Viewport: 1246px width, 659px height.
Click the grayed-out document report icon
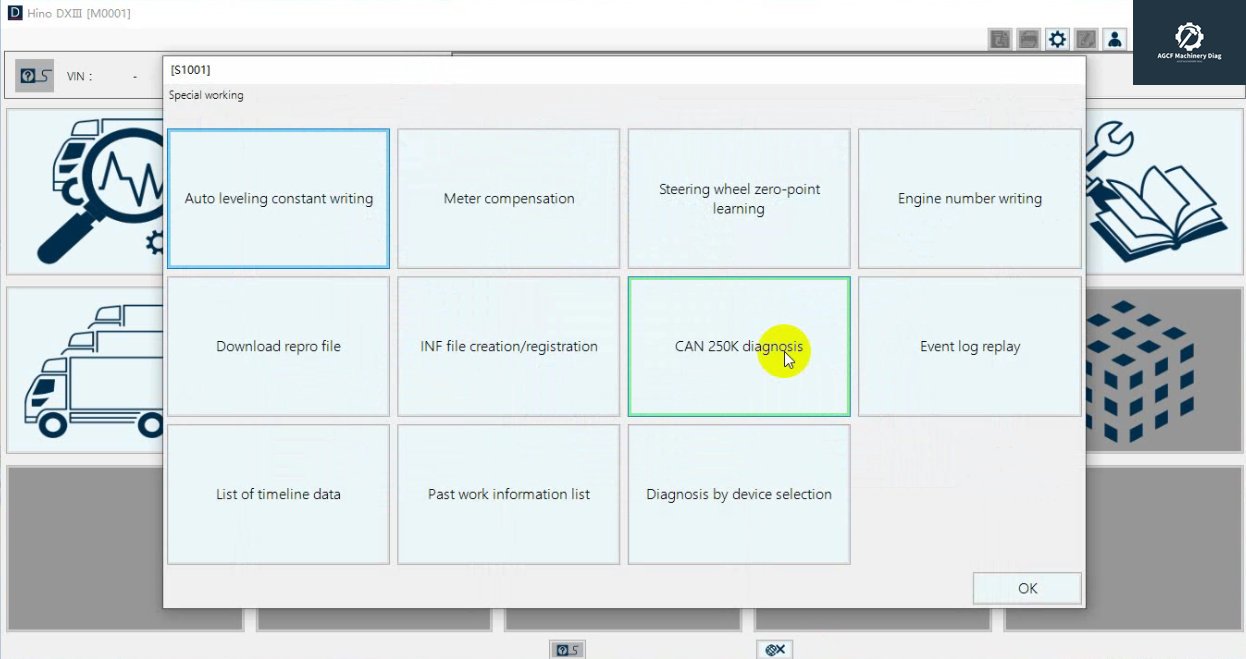click(1000, 39)
